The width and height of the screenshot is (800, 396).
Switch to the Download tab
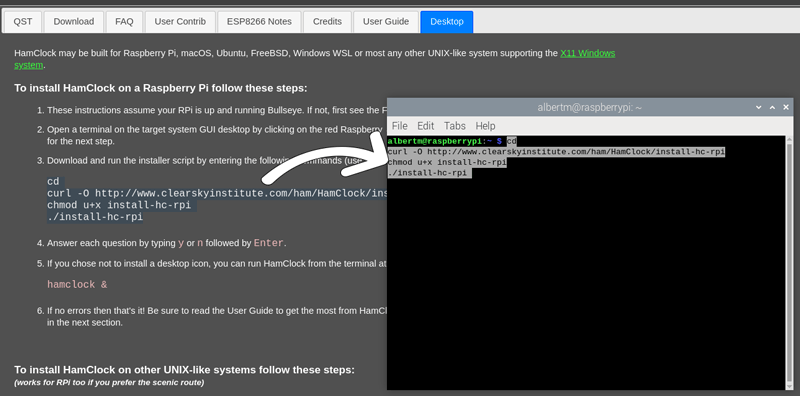click(x=74, y=21)
